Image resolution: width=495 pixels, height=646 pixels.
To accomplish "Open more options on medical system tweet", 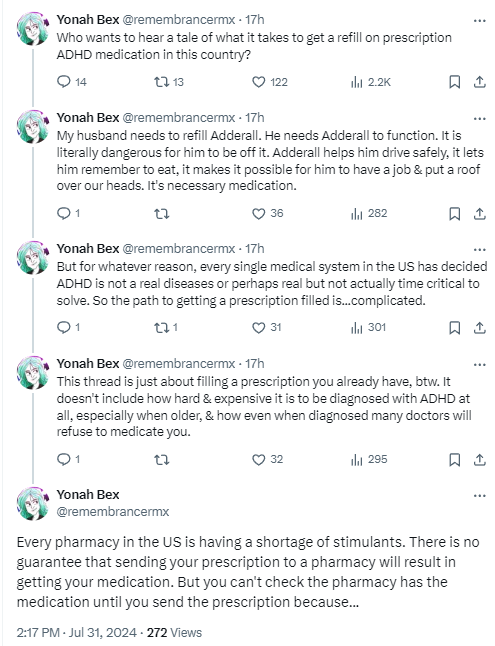I will tap(480, 250).
